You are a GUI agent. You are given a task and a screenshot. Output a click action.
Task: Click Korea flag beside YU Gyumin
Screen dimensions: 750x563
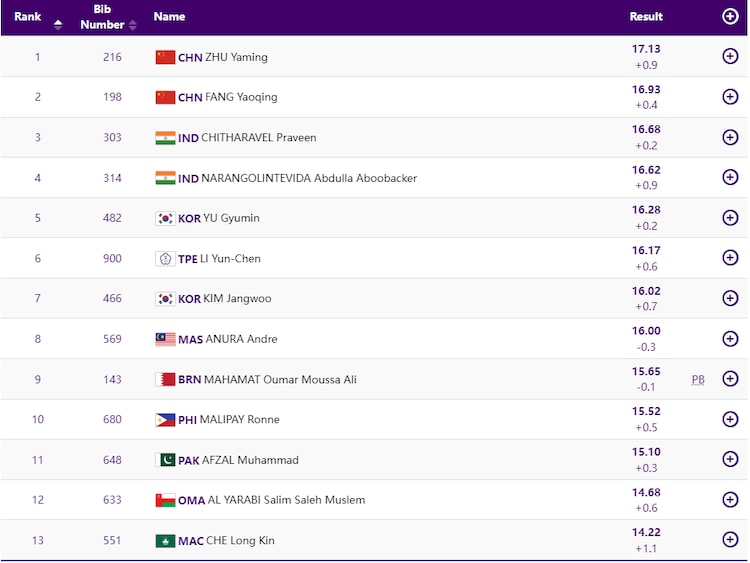(x=165, y=218)
